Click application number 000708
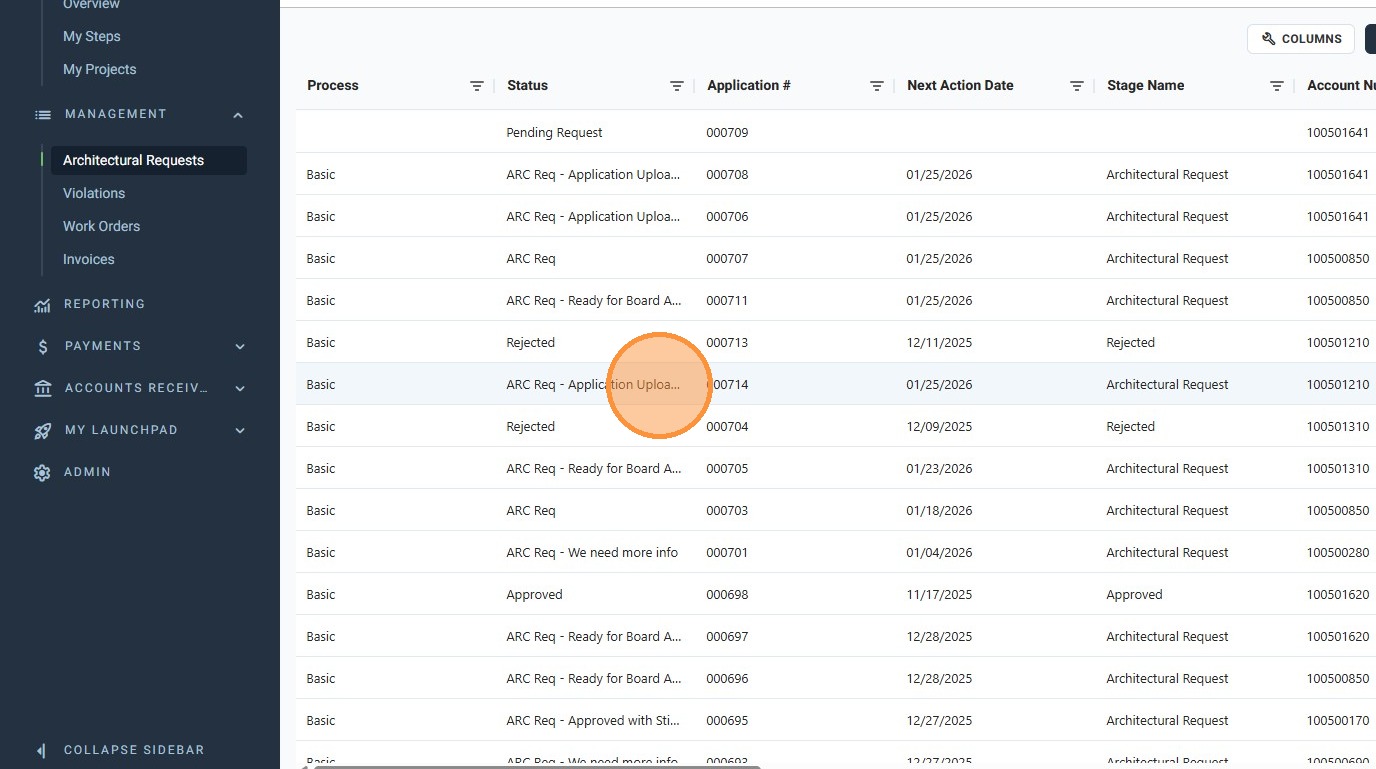The image size is (1376, 769). click(x=727, y=175)
